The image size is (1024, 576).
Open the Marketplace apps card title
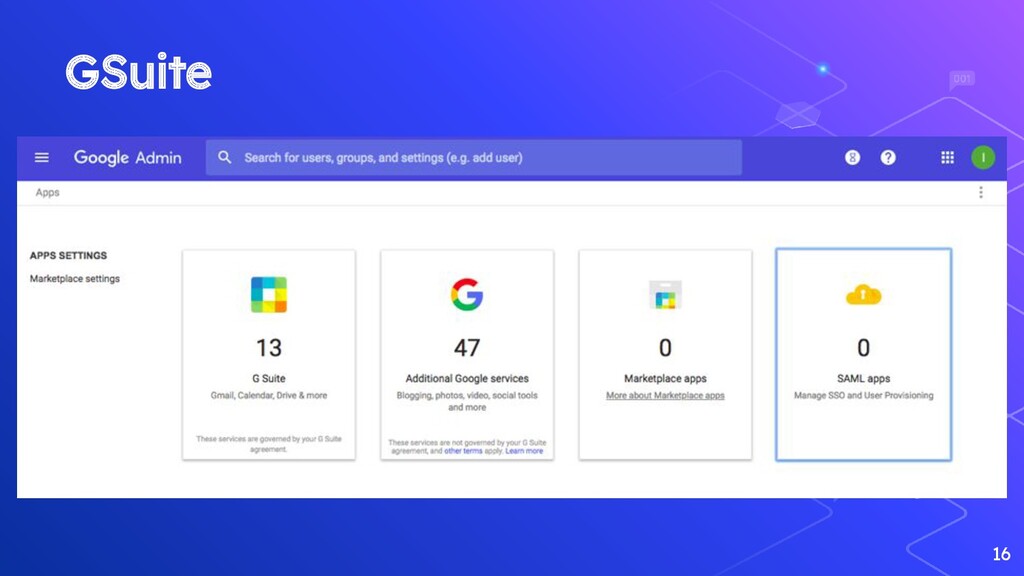[665, 378]
